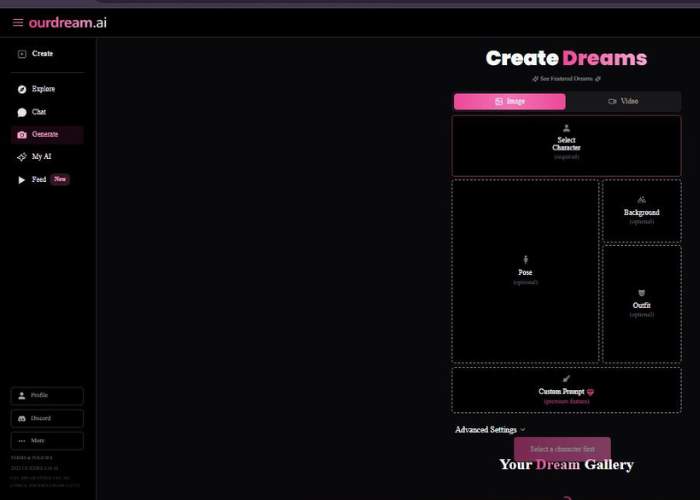Open Chat via speech bubble icon
The width and height of the screenshot is (700, 500).
[22, 112]
